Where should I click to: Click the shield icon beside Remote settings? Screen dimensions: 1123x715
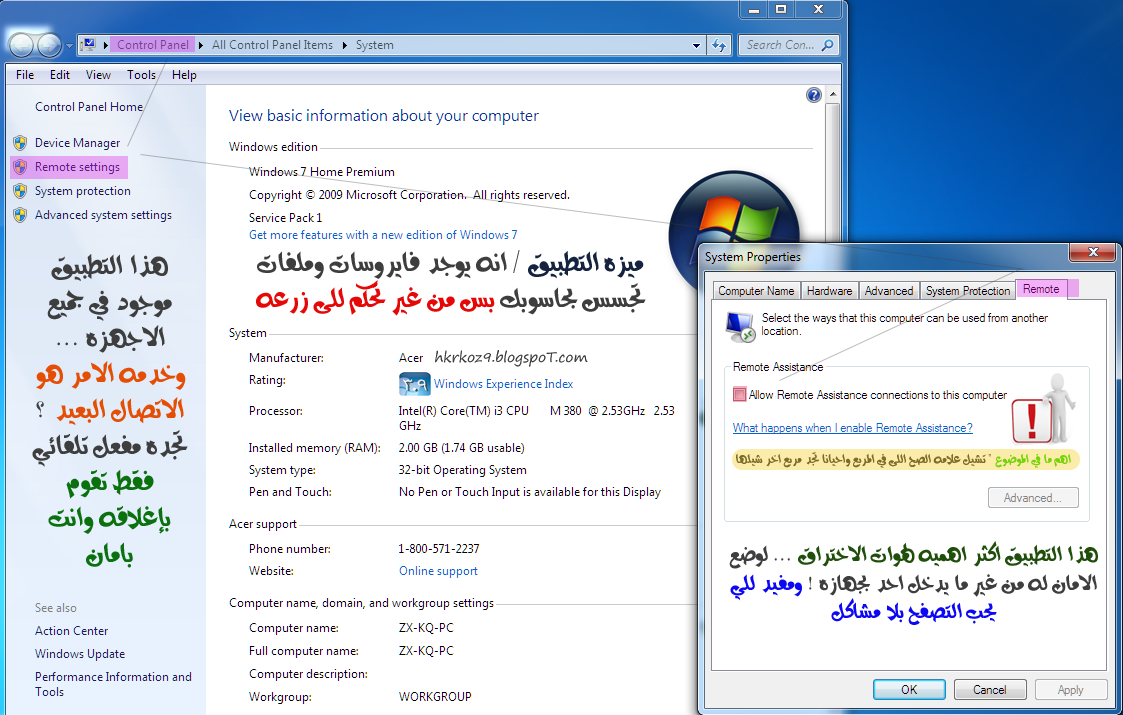tap(20, 167)
